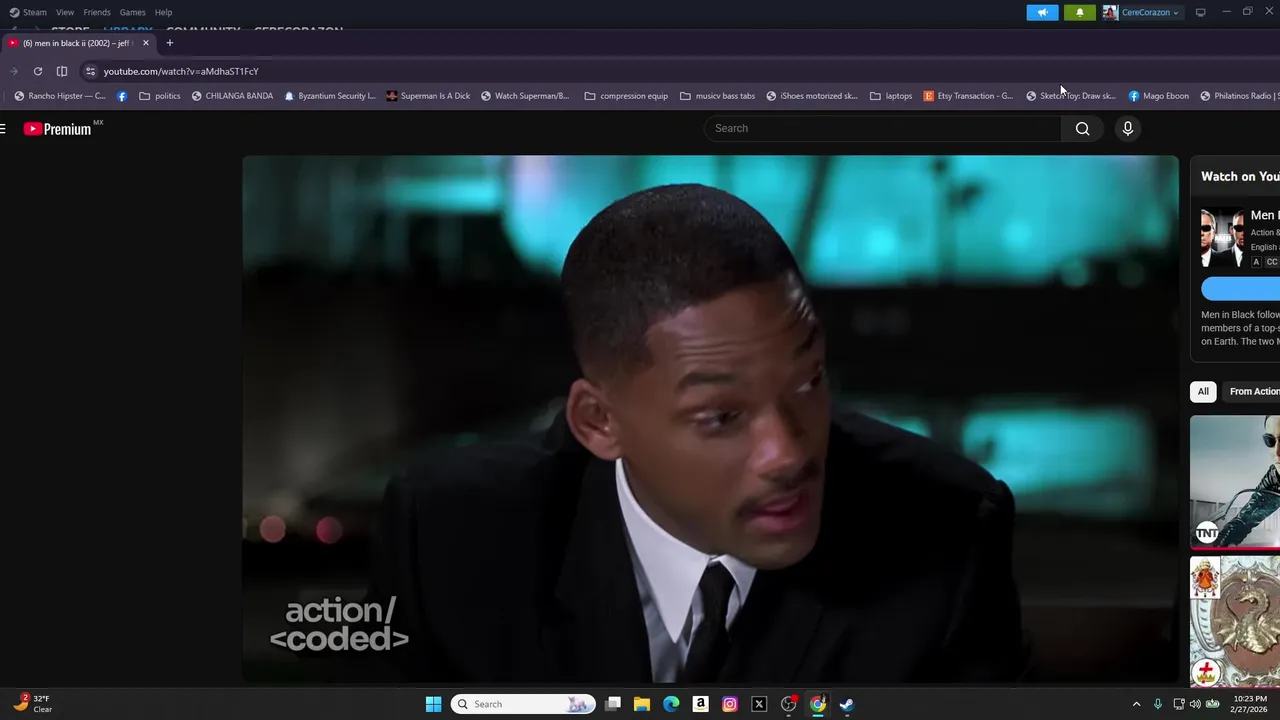This screenshot has height=720, width=1280.
Task: Open the Games menu in Steam
Action: 132,12
